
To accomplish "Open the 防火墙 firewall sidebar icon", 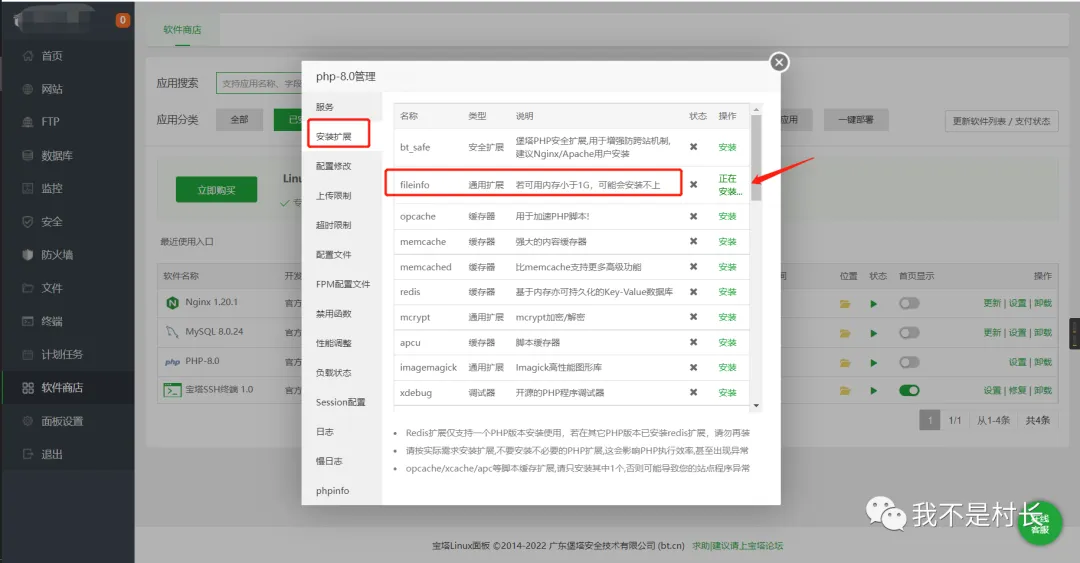I will (27, 255).
